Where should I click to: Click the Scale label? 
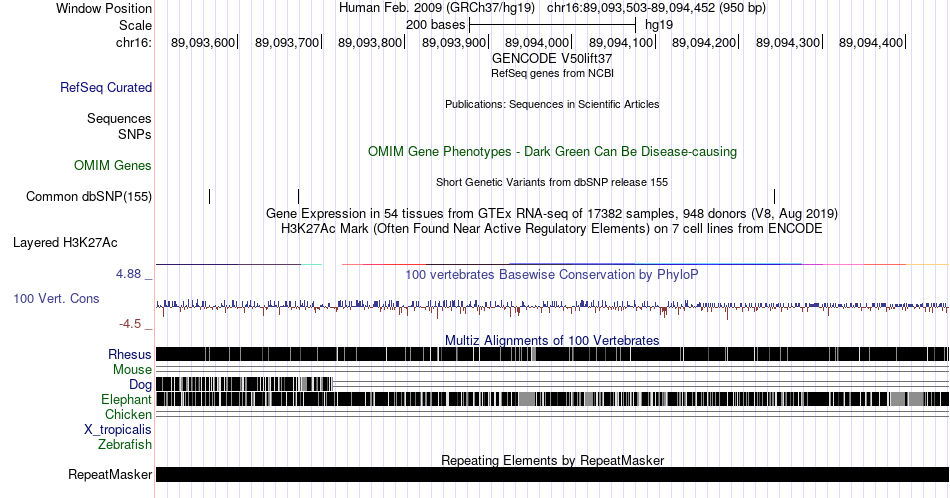(136, 25)
